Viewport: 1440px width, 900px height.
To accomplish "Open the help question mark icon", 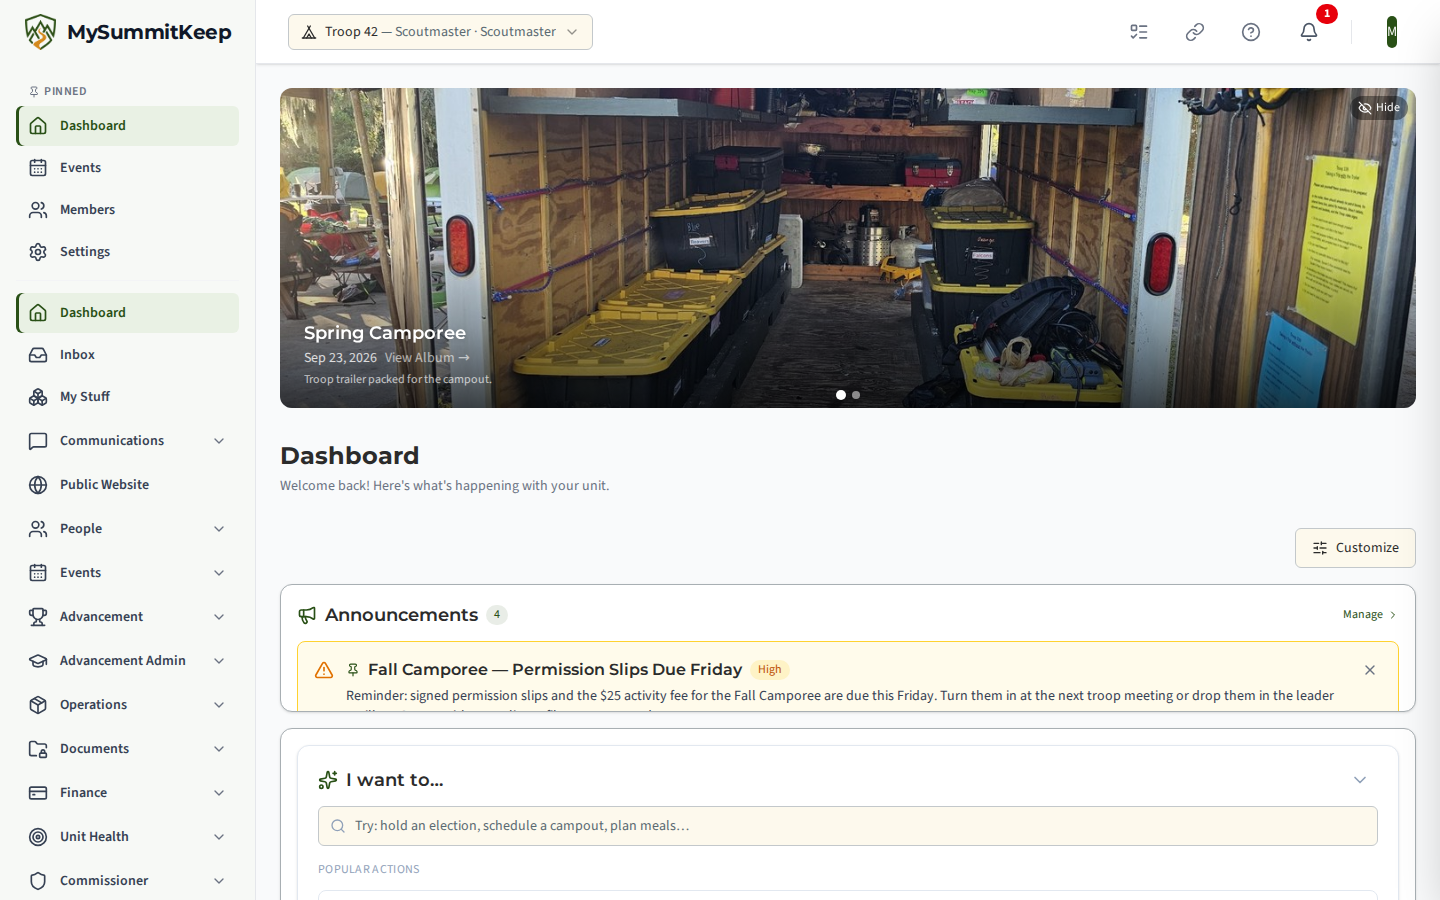I will 1251,32.
